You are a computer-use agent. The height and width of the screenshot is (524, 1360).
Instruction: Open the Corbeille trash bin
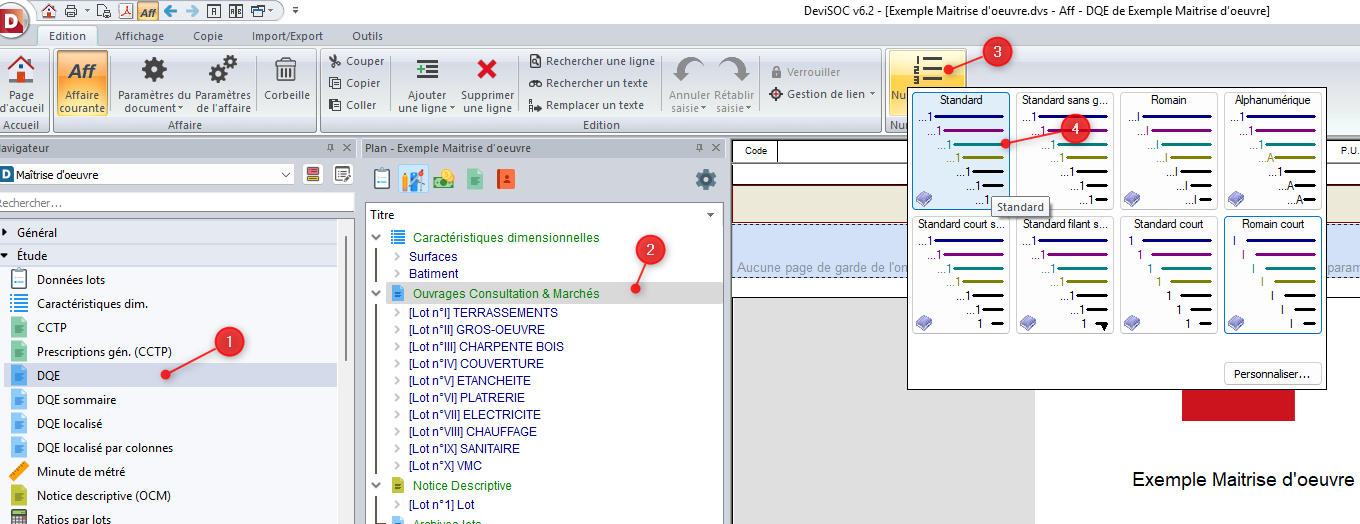pyautogui.click(x=286, y=78)
